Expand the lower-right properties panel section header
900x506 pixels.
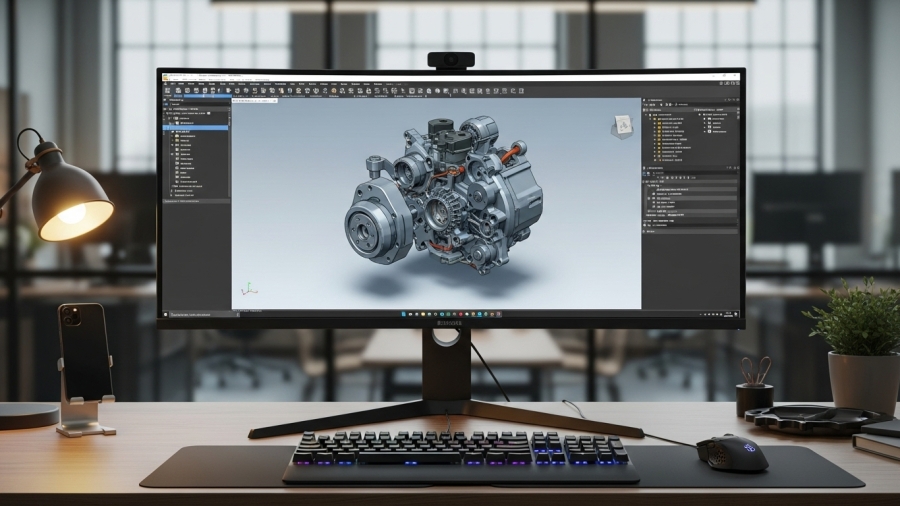[647, 231]
